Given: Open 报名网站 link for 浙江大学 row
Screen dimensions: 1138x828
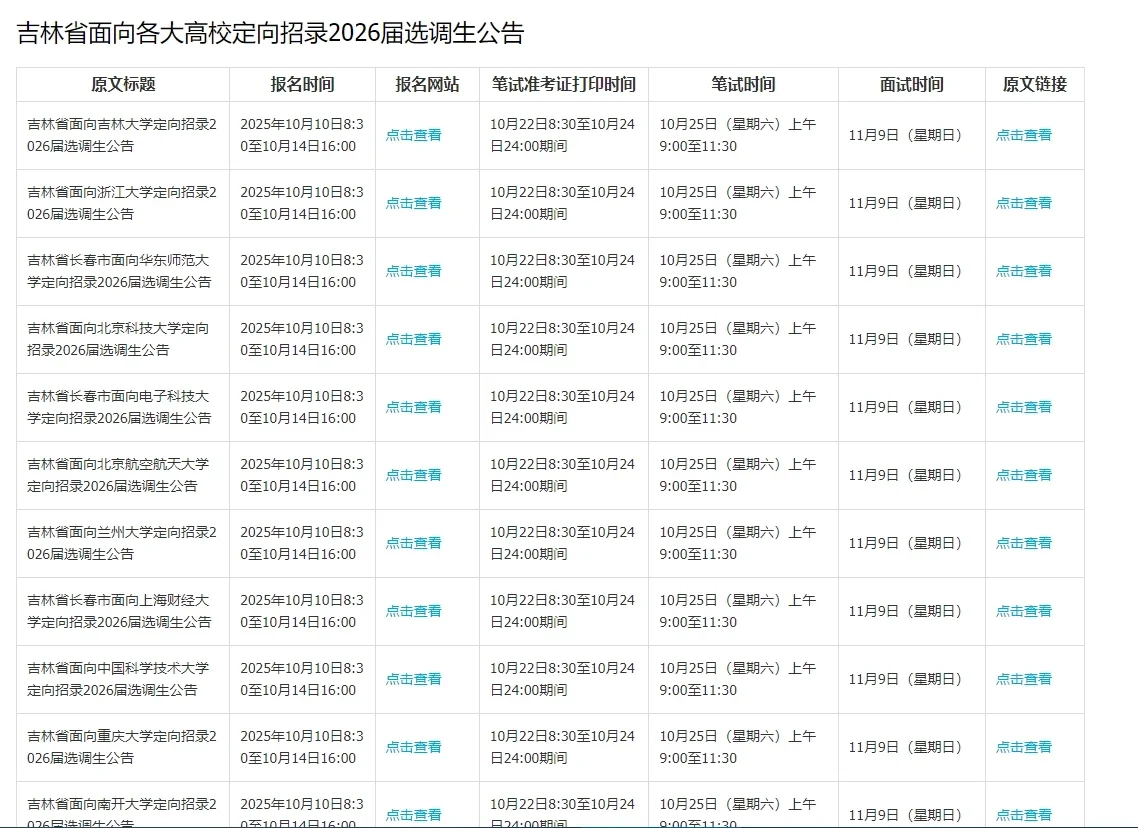Looking at the screenshot, I should coord(414,203).
